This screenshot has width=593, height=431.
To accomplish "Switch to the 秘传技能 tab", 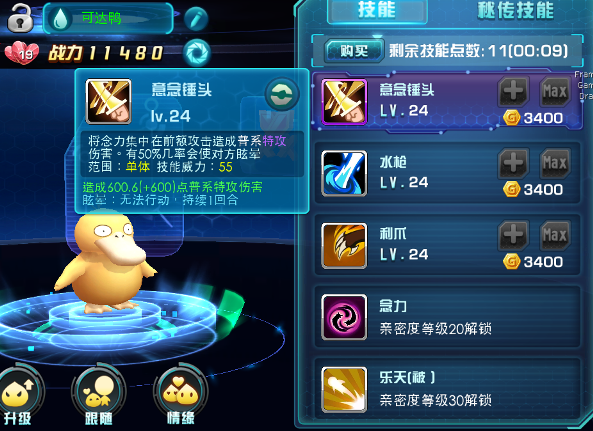I will pos(516,11).
